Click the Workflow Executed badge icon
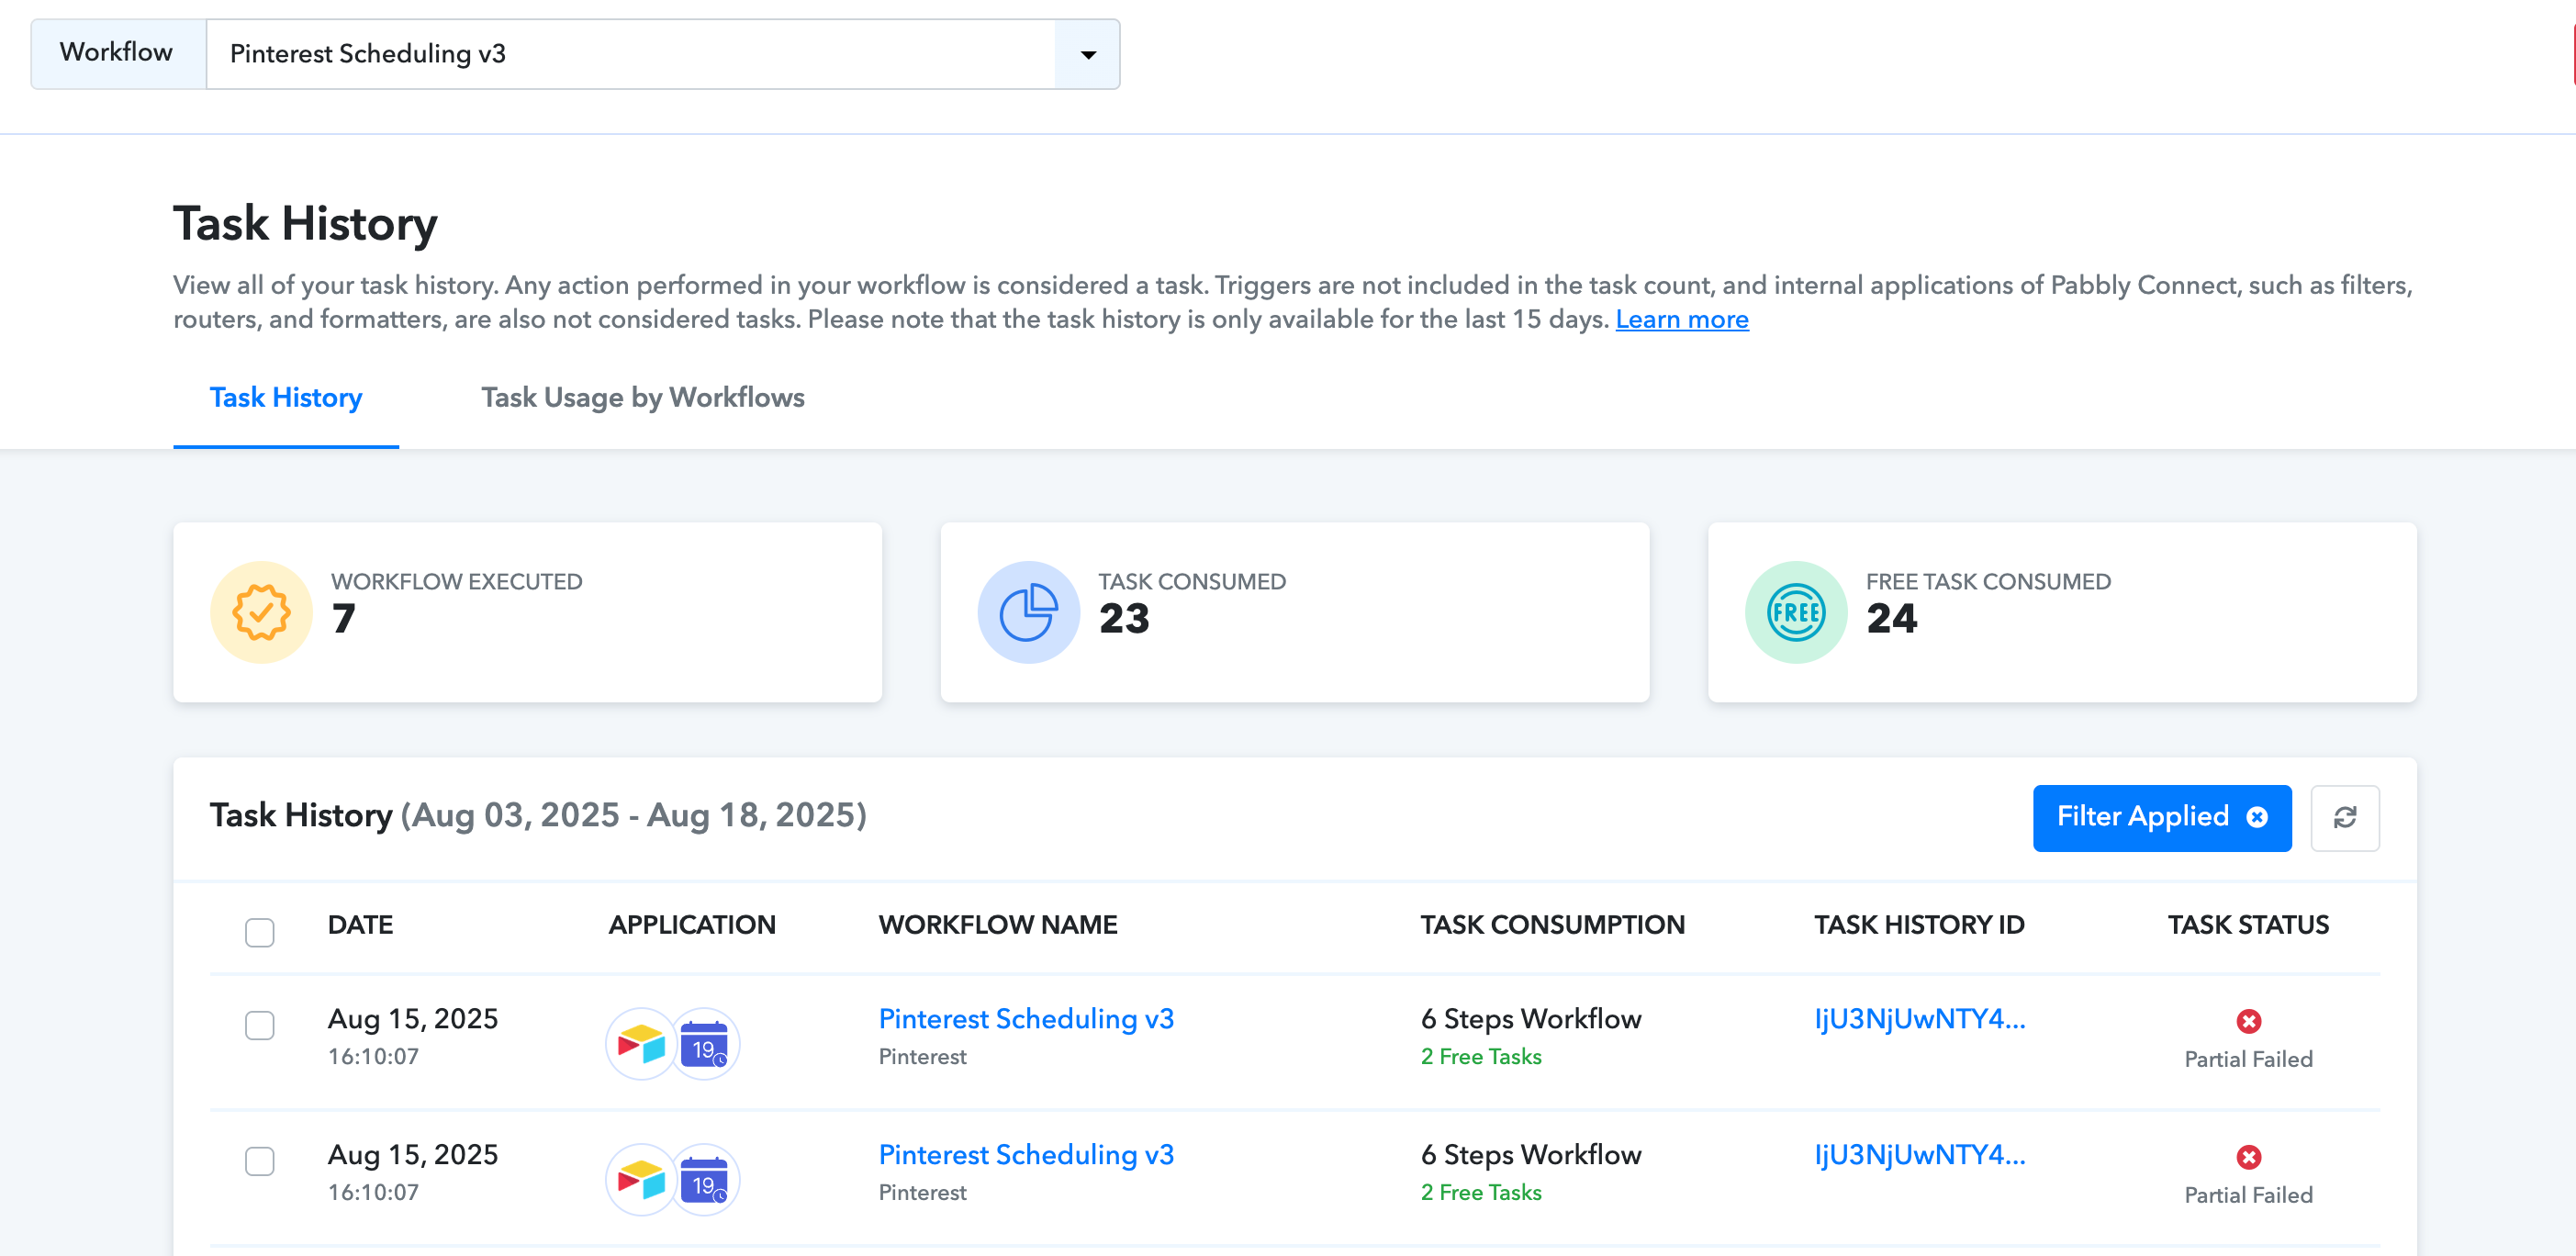The width and height of the screenshot is (2576, 1256). (x=261, y=612)
